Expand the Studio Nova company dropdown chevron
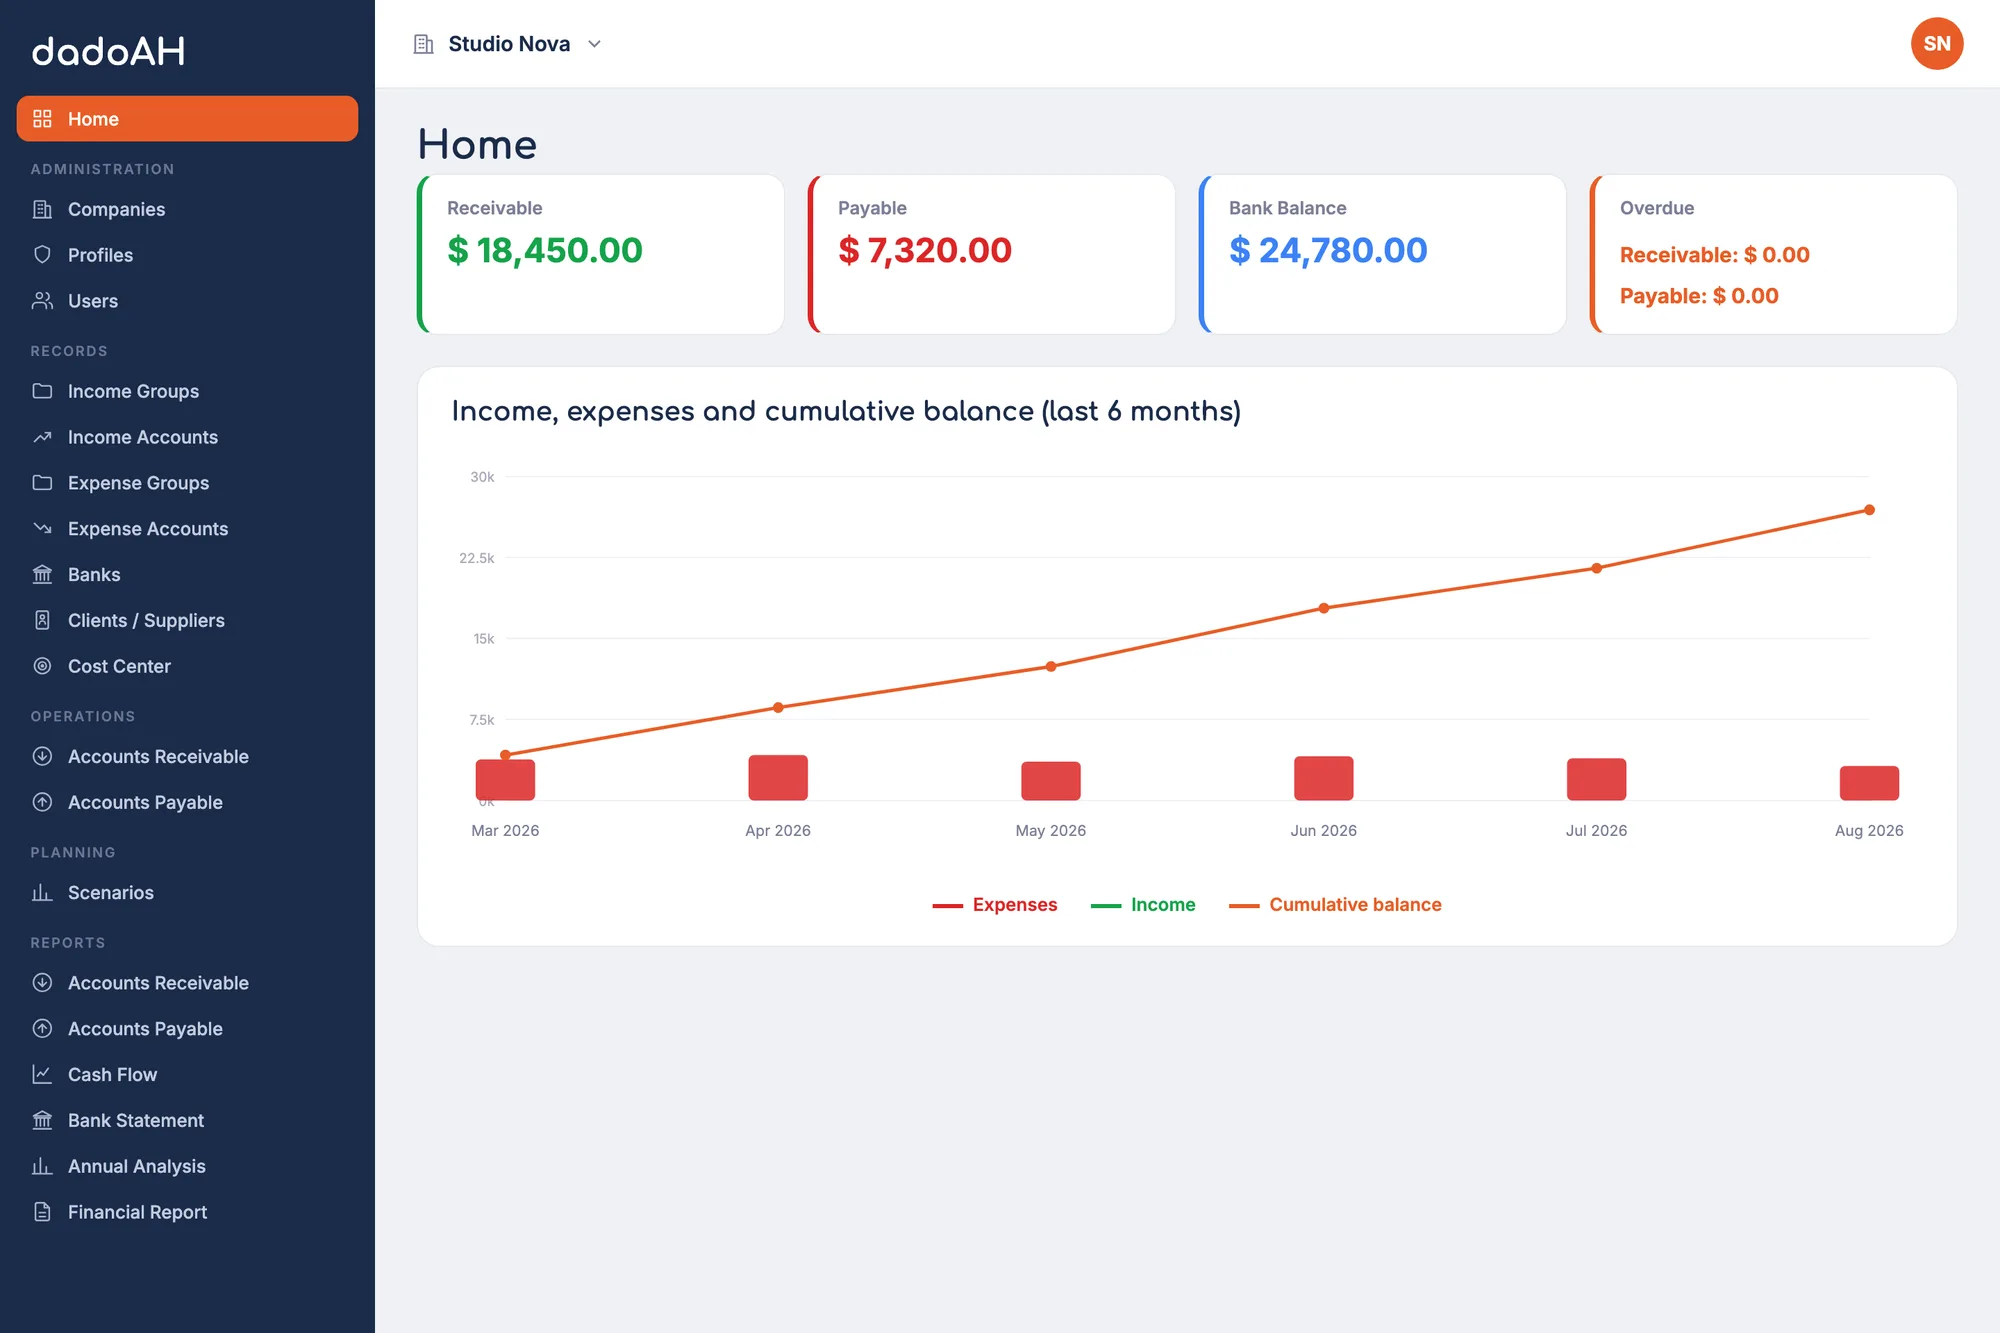 594,44
